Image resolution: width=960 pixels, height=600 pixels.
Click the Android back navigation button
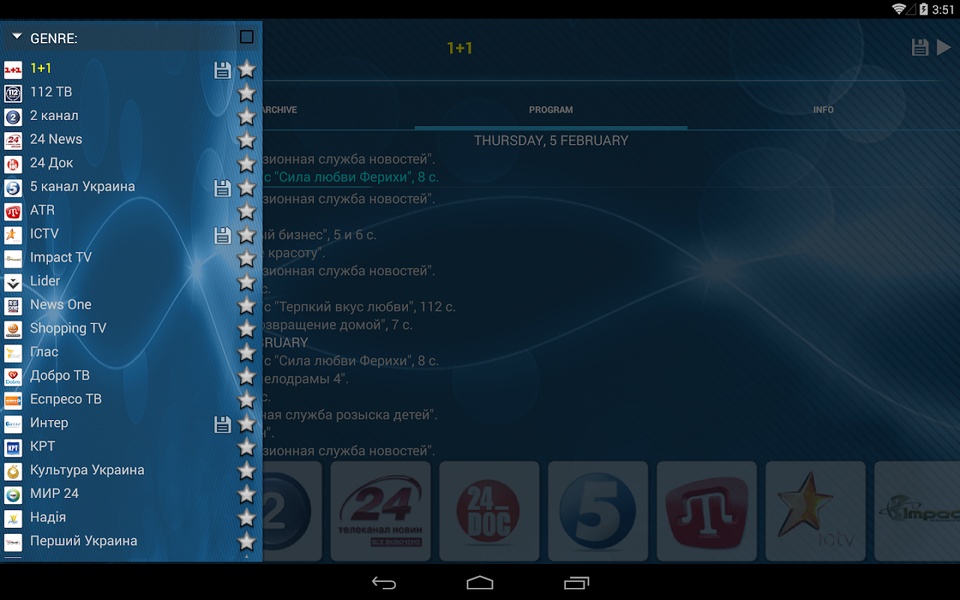click(x=384, y=583)
